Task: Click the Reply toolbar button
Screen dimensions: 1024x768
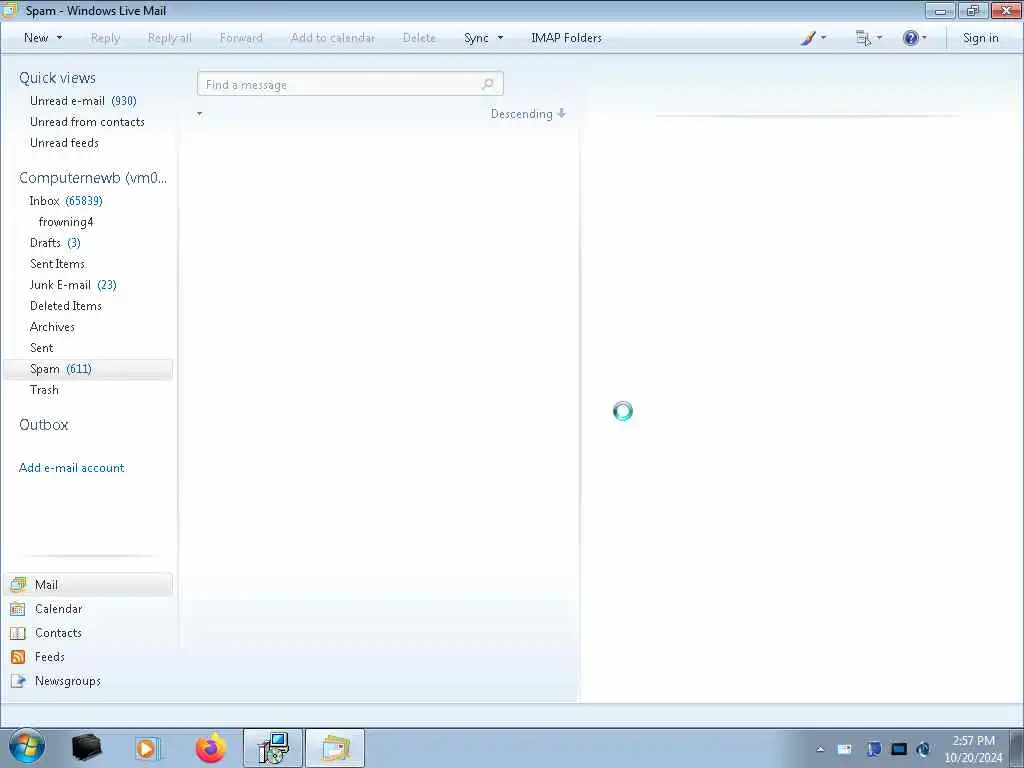Action: point(105,38)
